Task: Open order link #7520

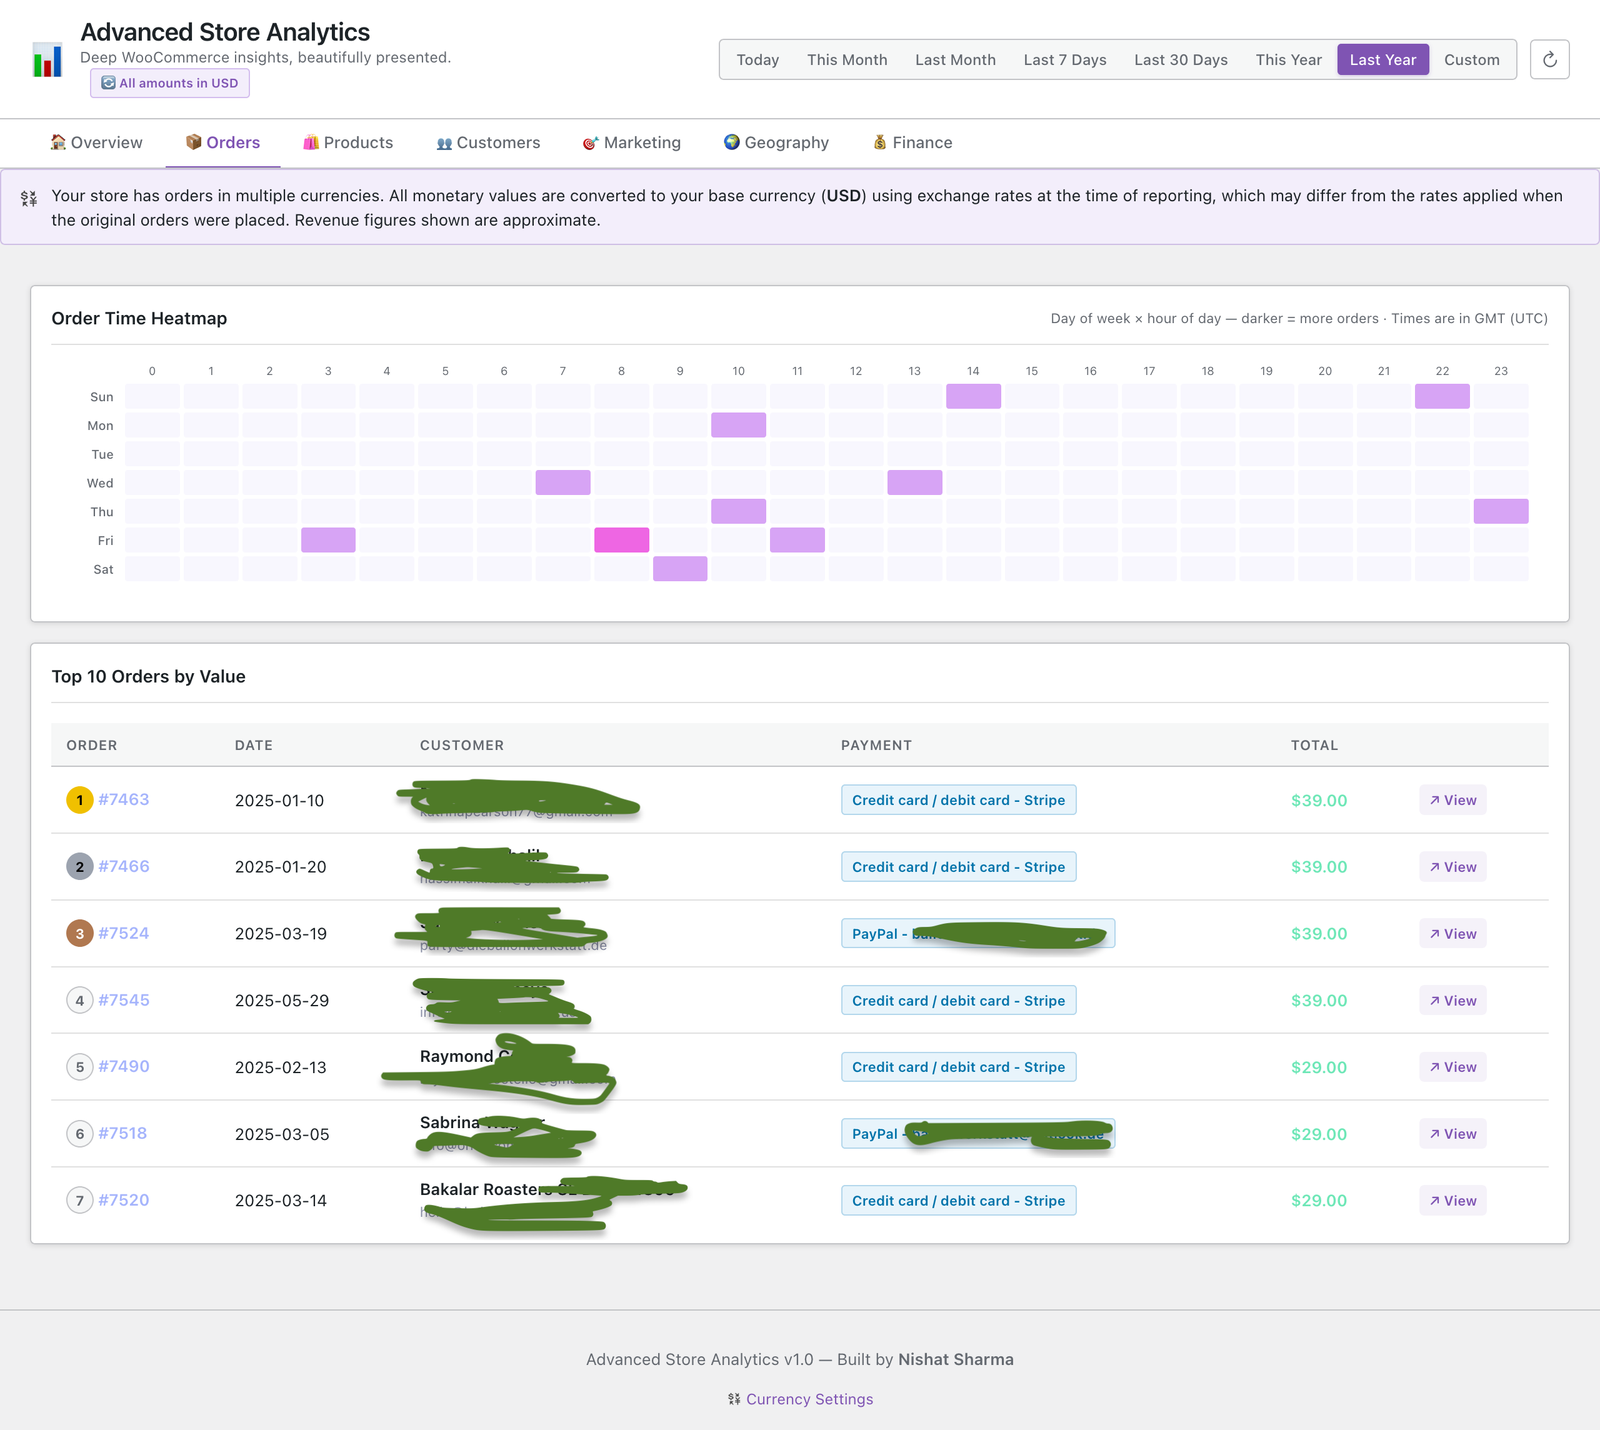Action: click(124, 1200)
